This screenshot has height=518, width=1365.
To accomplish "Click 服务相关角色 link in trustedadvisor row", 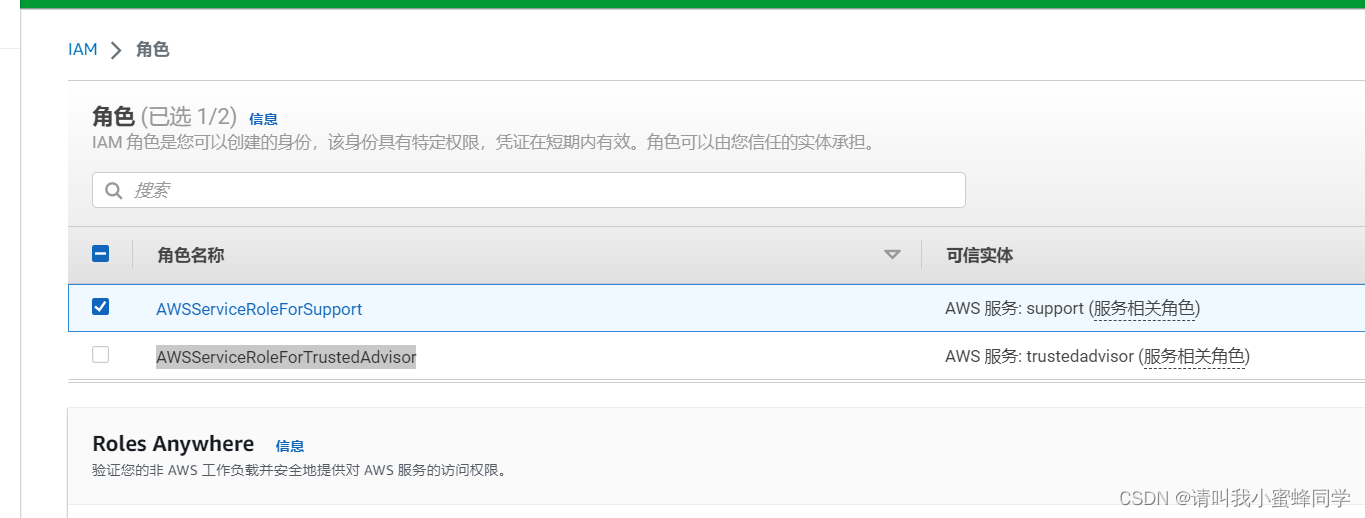I will [1194, 356].
